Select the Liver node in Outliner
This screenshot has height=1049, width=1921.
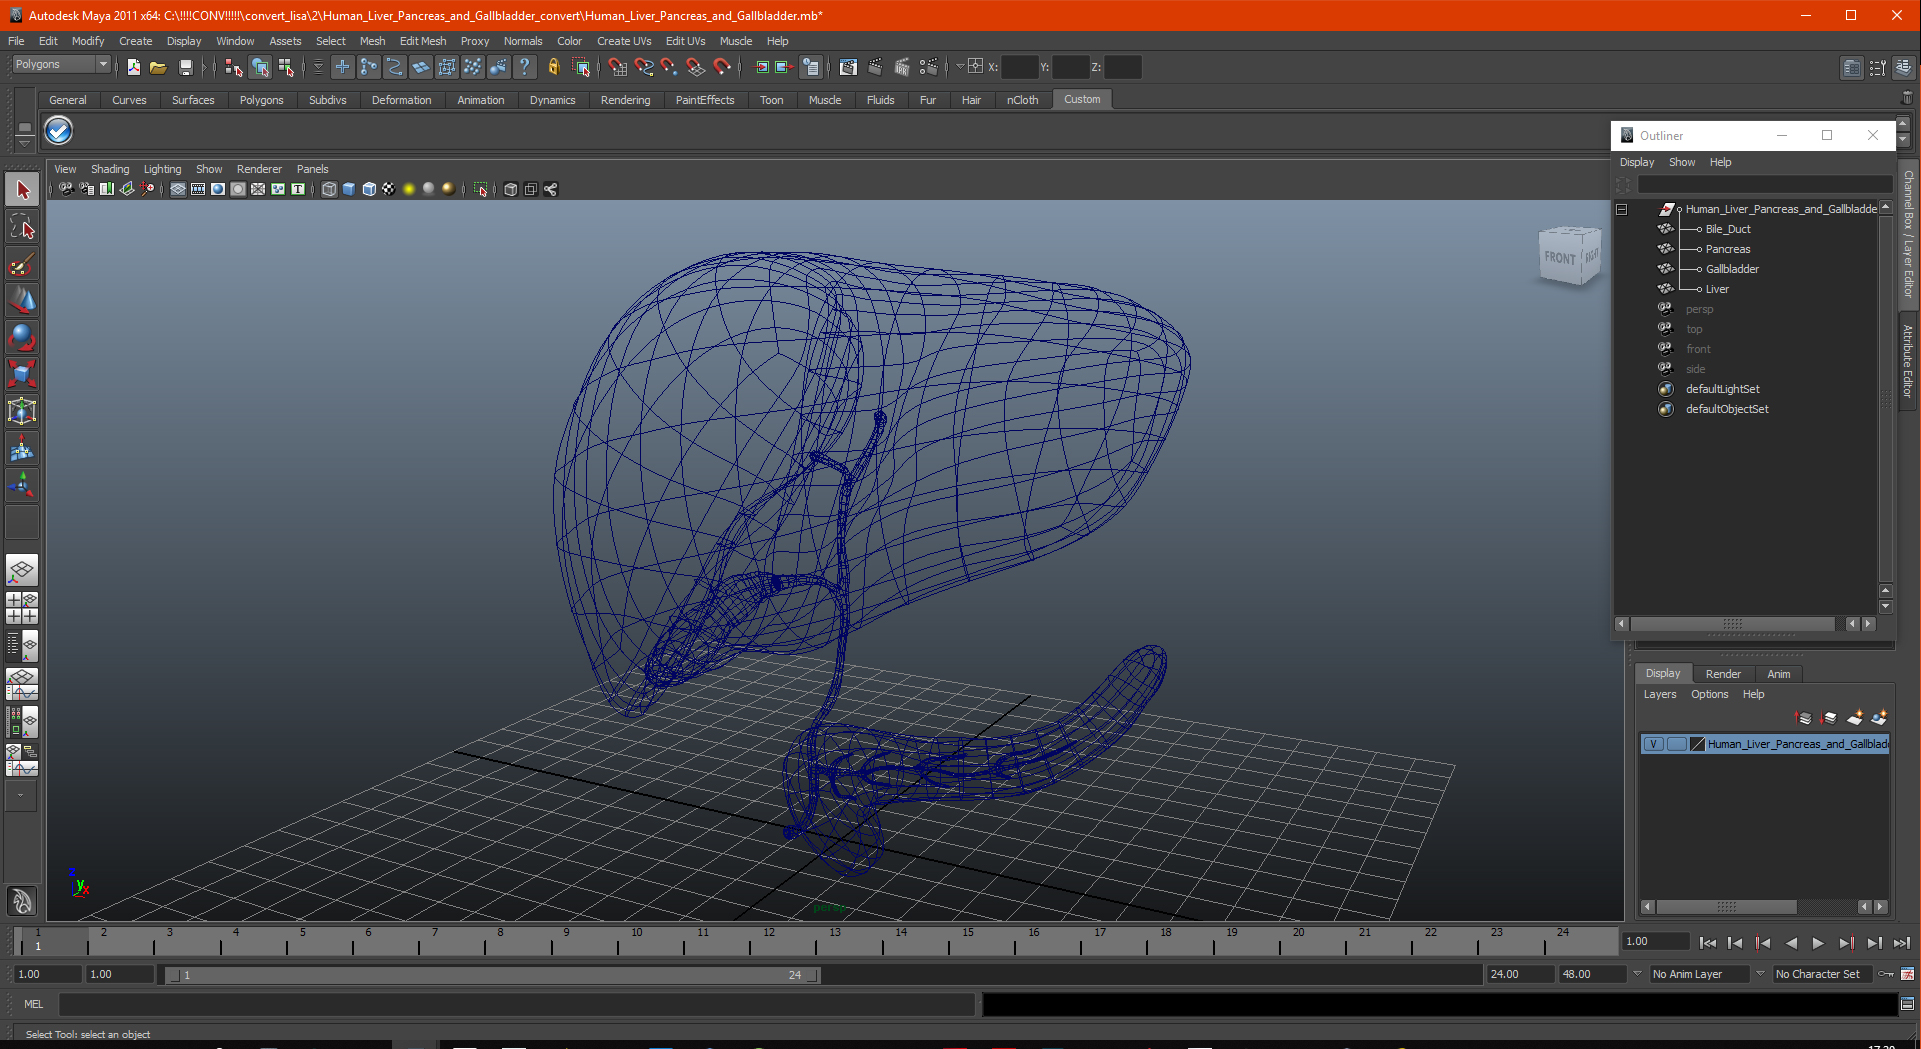click(x=1717, y=289)
